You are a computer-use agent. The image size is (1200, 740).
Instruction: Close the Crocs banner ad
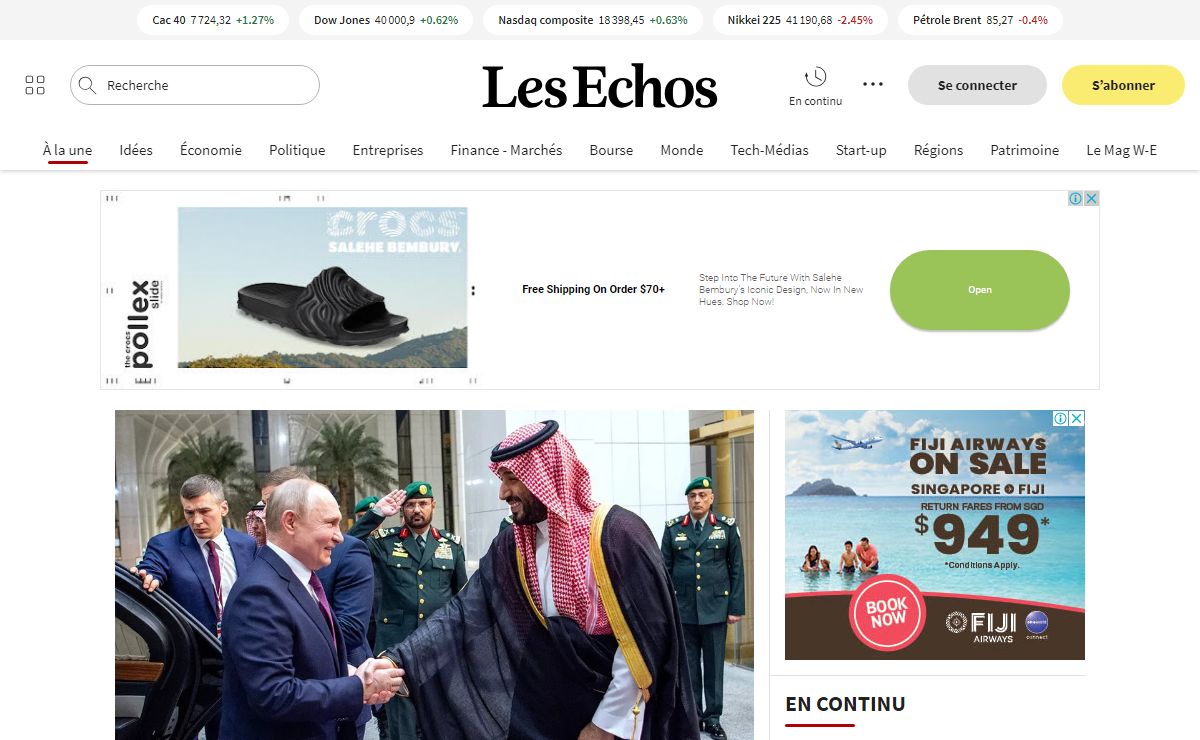[1091, 198]
